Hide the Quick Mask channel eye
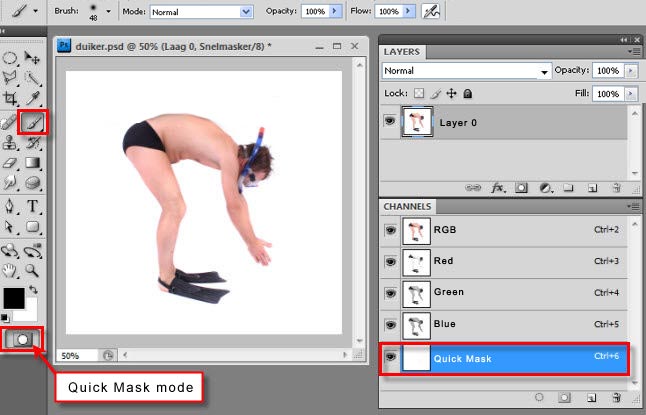The height and width of the screenshot is (415, 646). coord(390,357)
